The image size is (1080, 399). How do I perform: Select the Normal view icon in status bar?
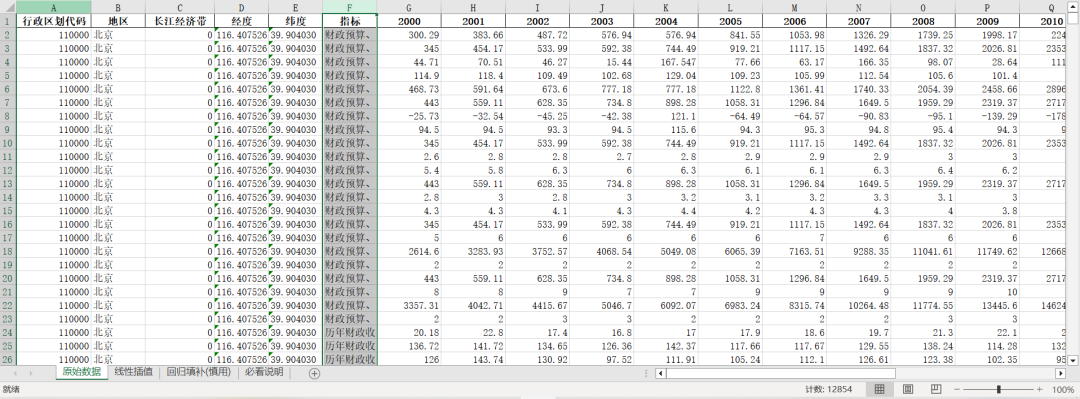click(880, 389)
